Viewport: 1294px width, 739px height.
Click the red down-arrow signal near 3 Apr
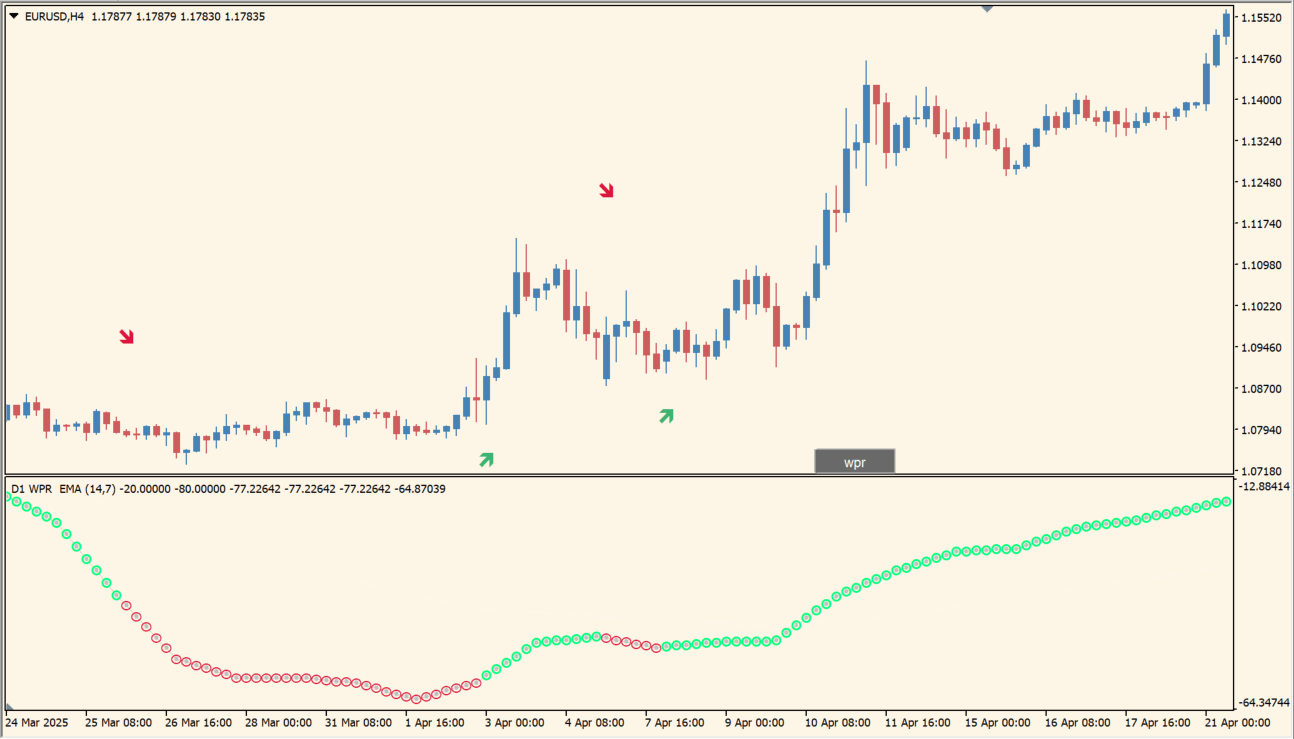point(607,189)
